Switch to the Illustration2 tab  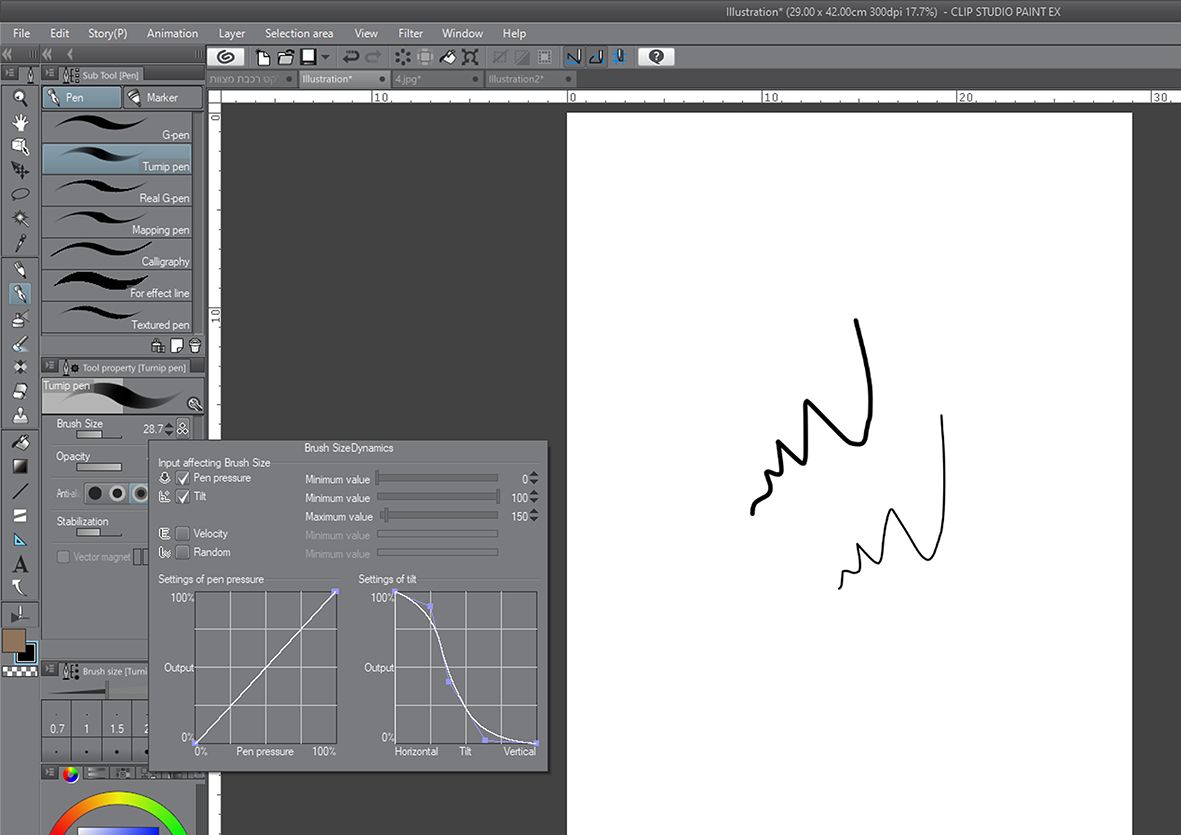pyautogui.click(x=530, y=79)
